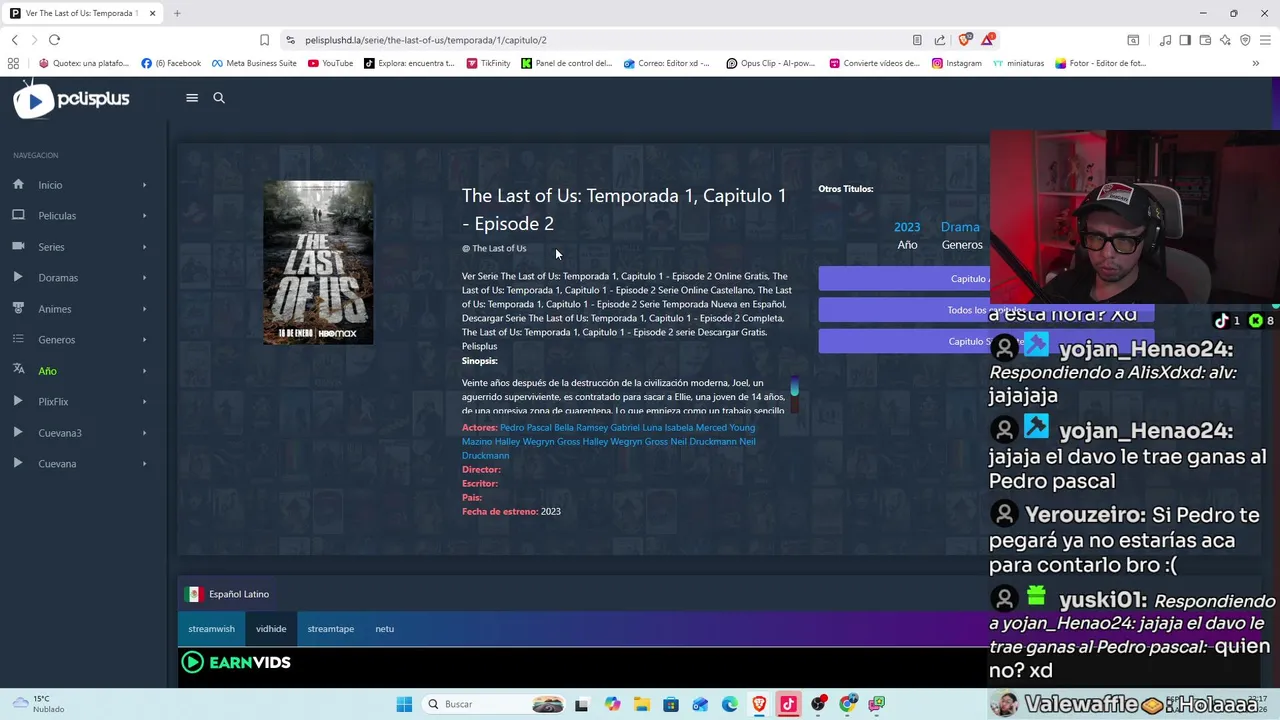Click the 2023 year link
The width and height of the screenshot is (1280, 720).
[x=907, y=227]
